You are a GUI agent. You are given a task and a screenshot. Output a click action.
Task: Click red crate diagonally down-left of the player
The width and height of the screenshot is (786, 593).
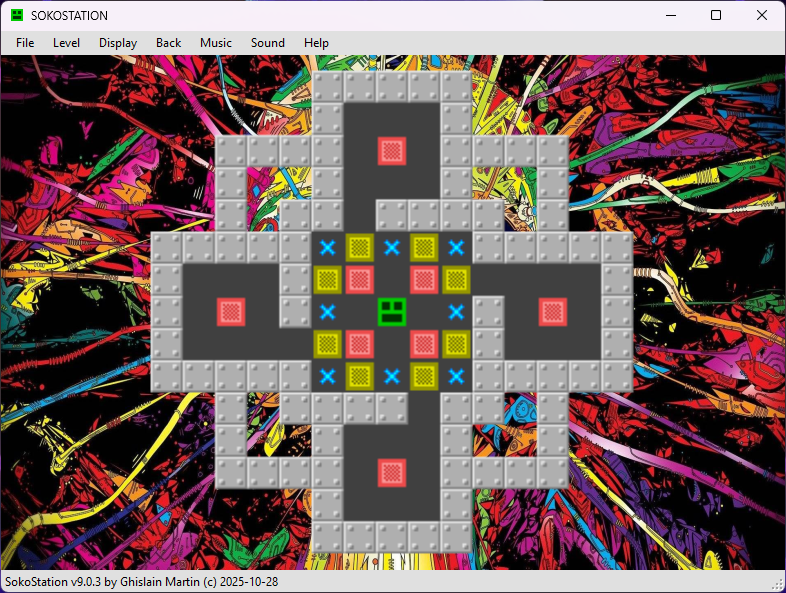click(x=359, y=344)
